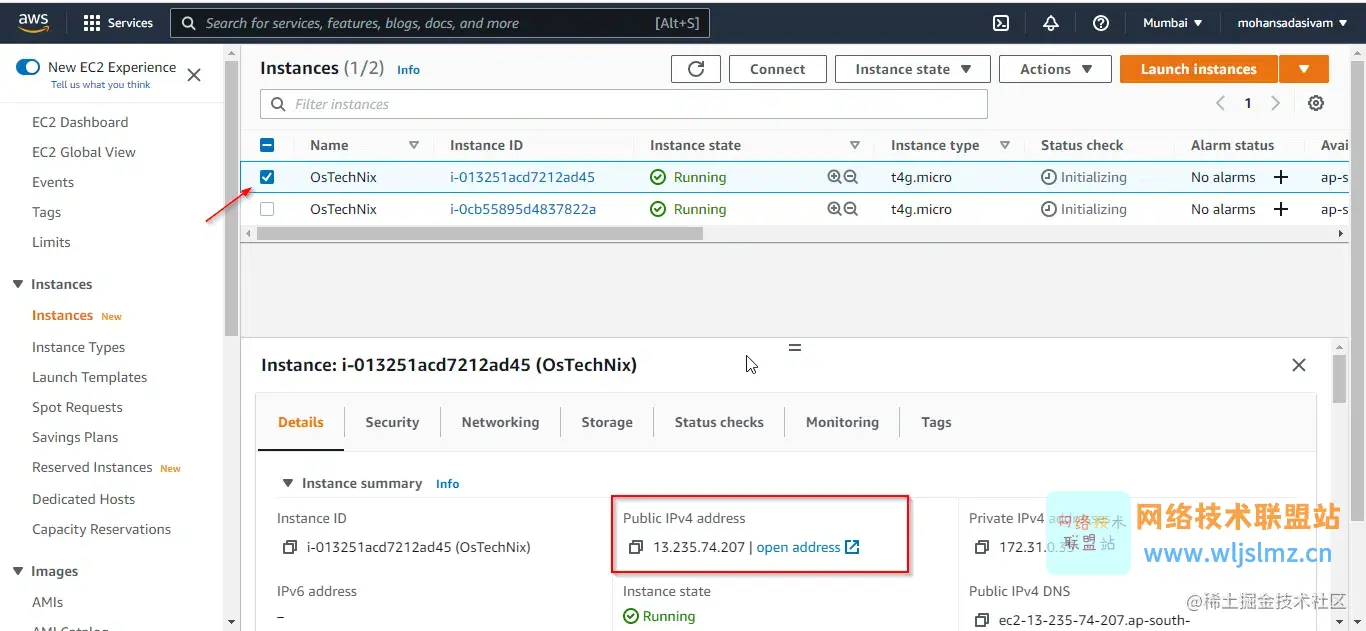Go to next page arrow

pos(1275,103)
